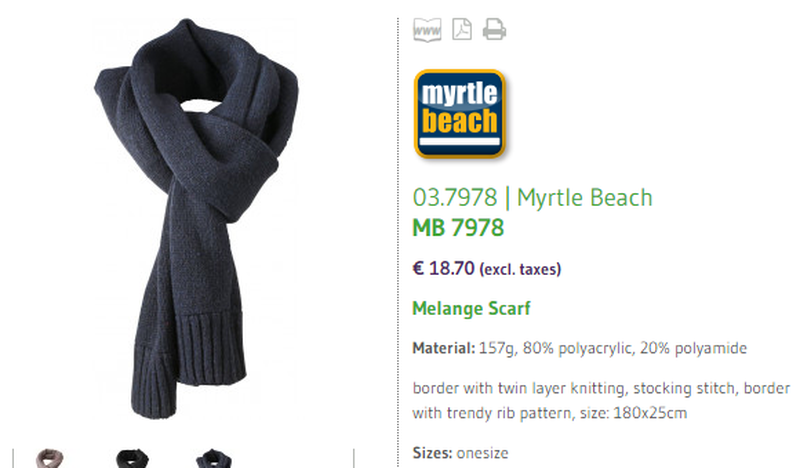This screenshot has width=800, height=468.
Task: Download the product PDF datasheet icon
Action: pyautogui.click(x=462, y=29)
